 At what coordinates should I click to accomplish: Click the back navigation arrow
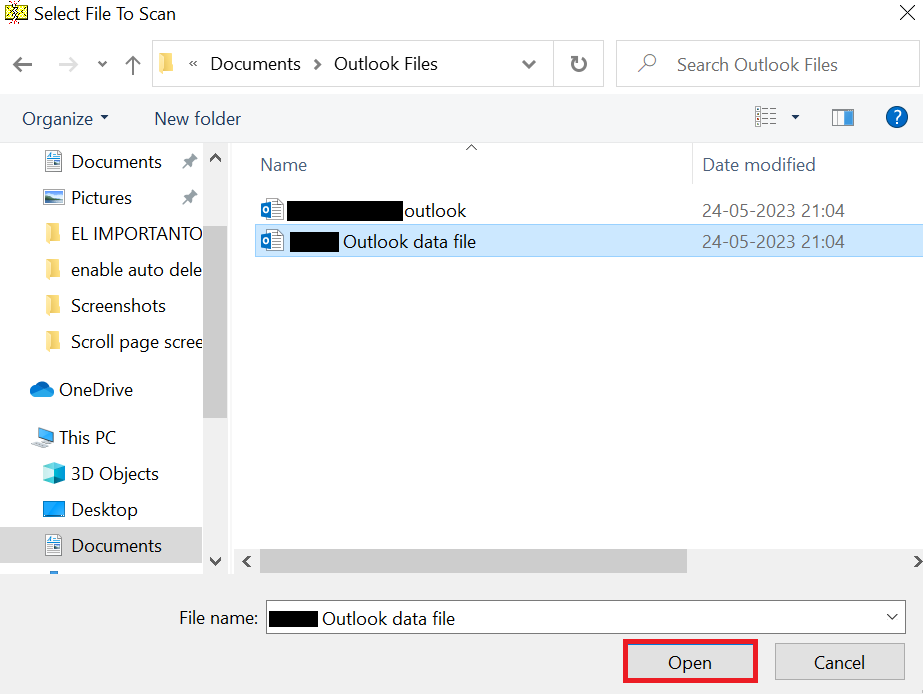pyautogui.click(x=22, y=64)
